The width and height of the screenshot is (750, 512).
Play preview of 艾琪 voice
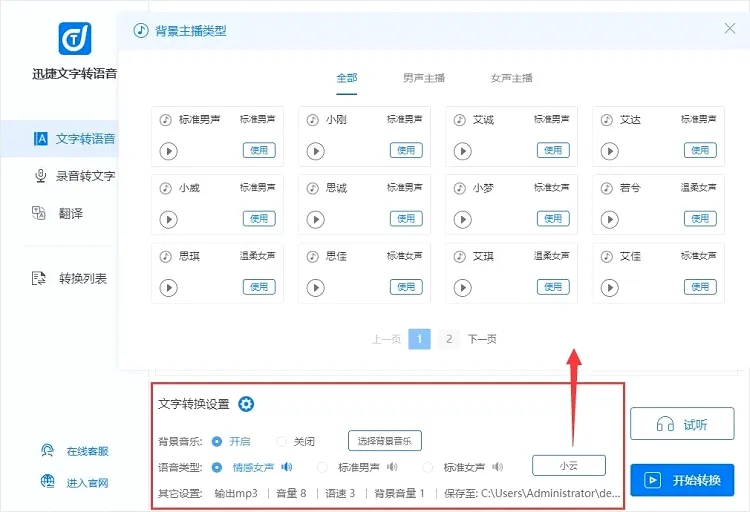click(463, 288)
